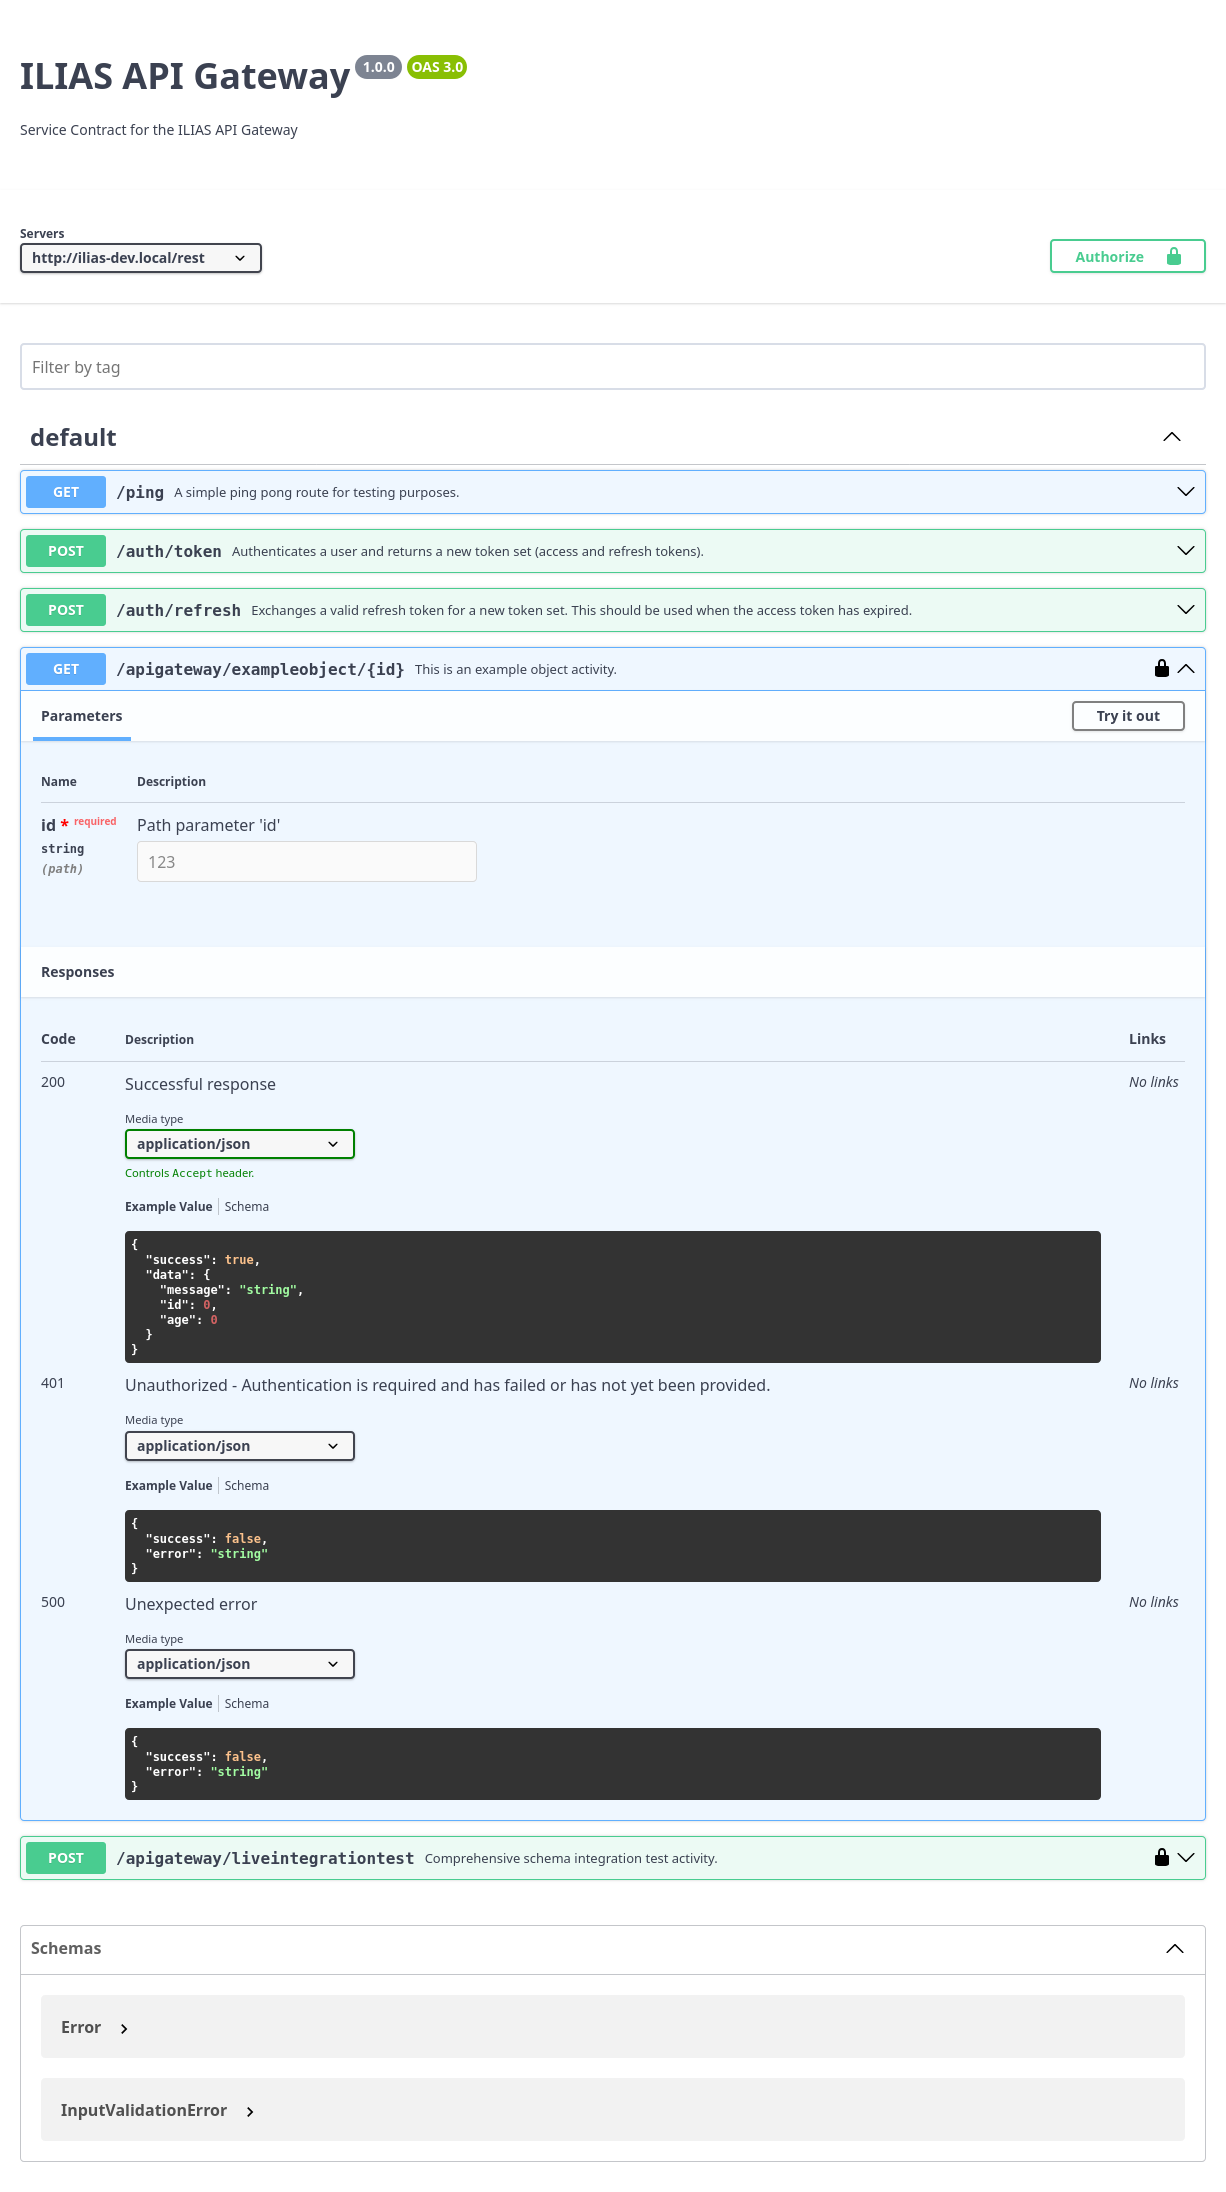Expand the Error schema
The height and width of the screenshot is (2192, 1226).
pyautogui.click(x=94, y=2027)
